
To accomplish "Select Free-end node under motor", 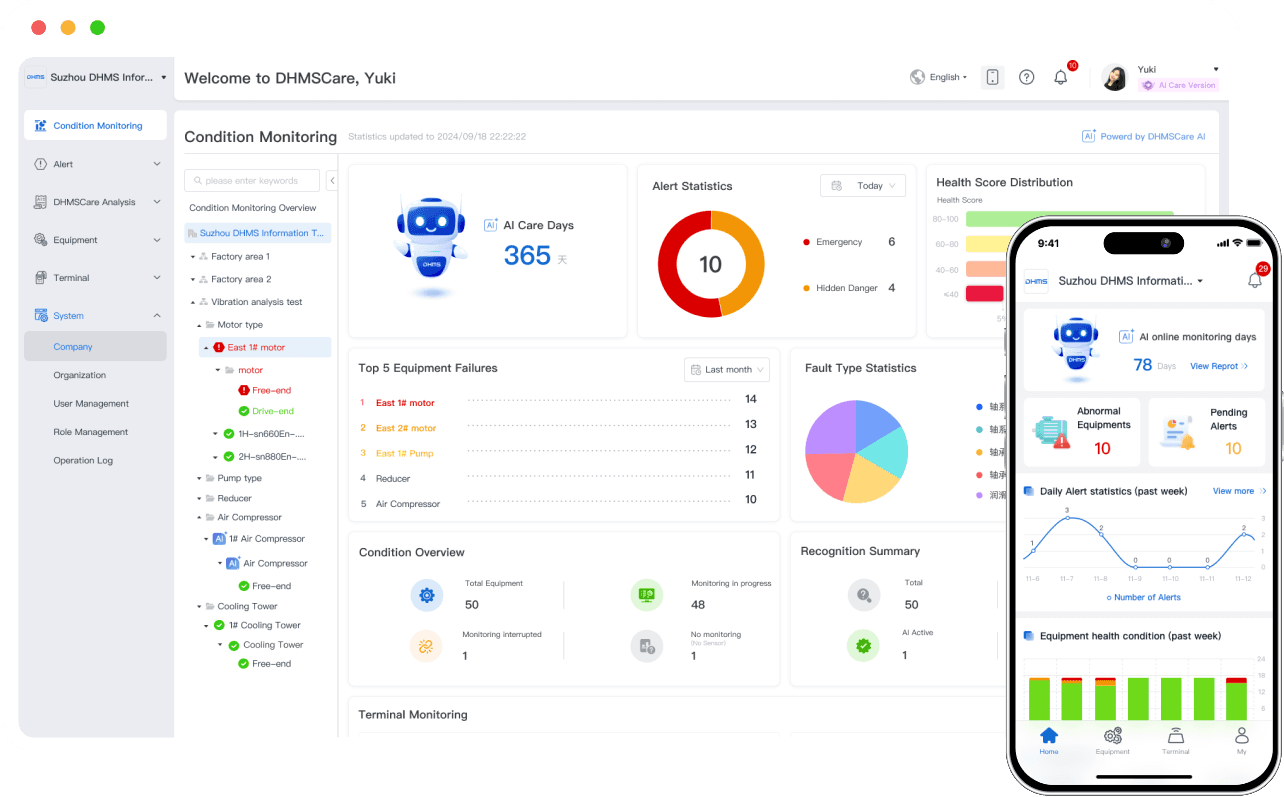I will 264,390.
